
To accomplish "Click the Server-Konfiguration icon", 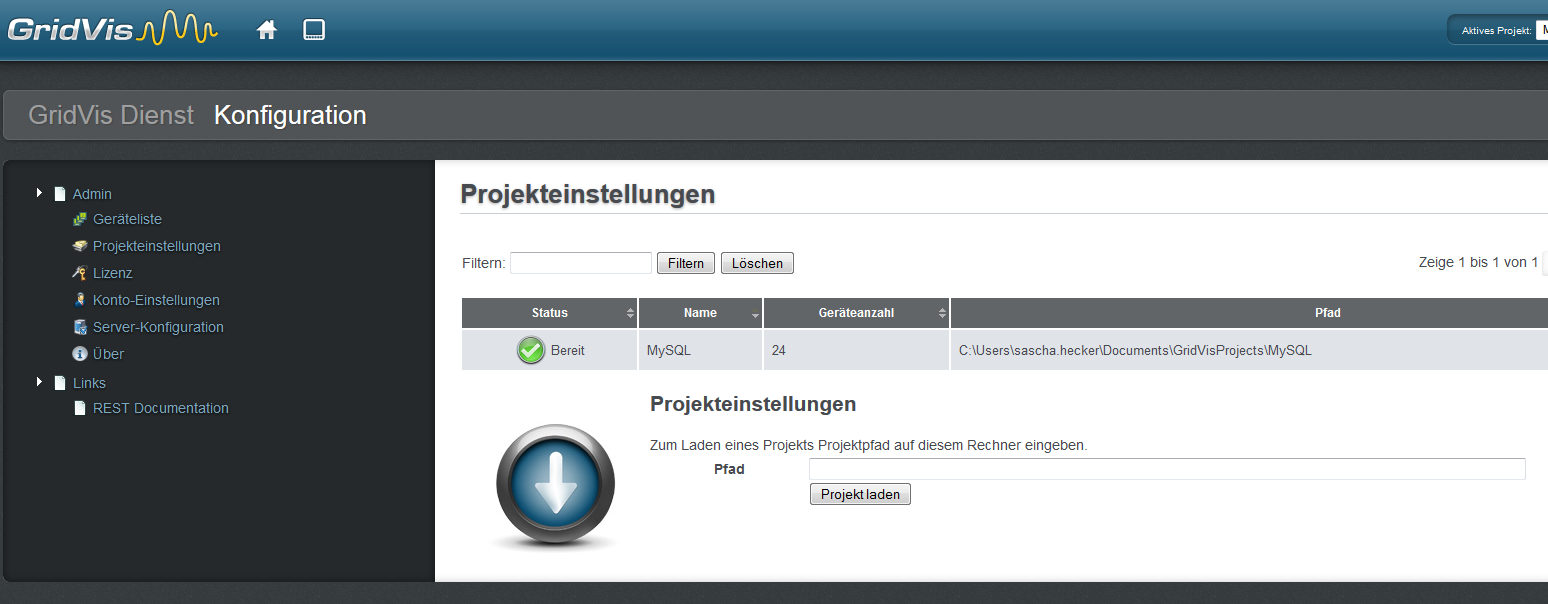I will pos(80,327).
